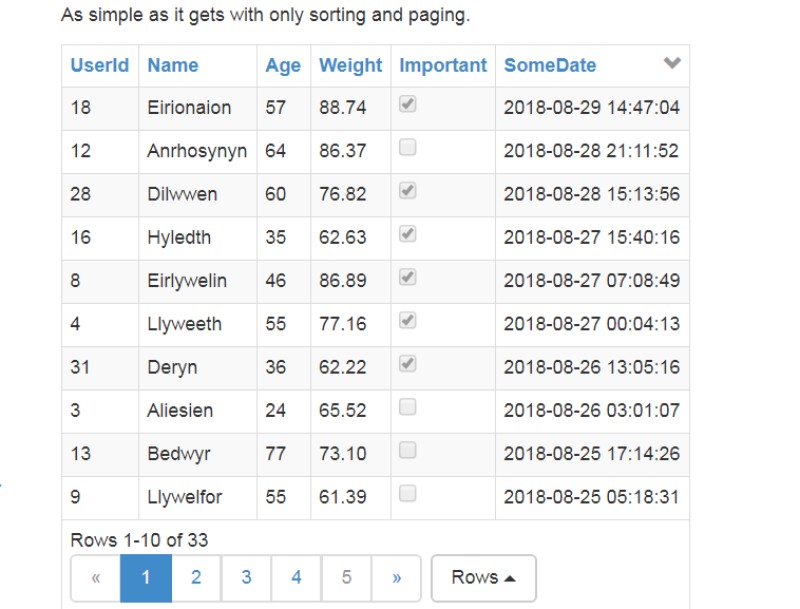Sort the table by the Name column
Image resolution: width=800 pixels, height=609 pixels.
tap(174, 65)
